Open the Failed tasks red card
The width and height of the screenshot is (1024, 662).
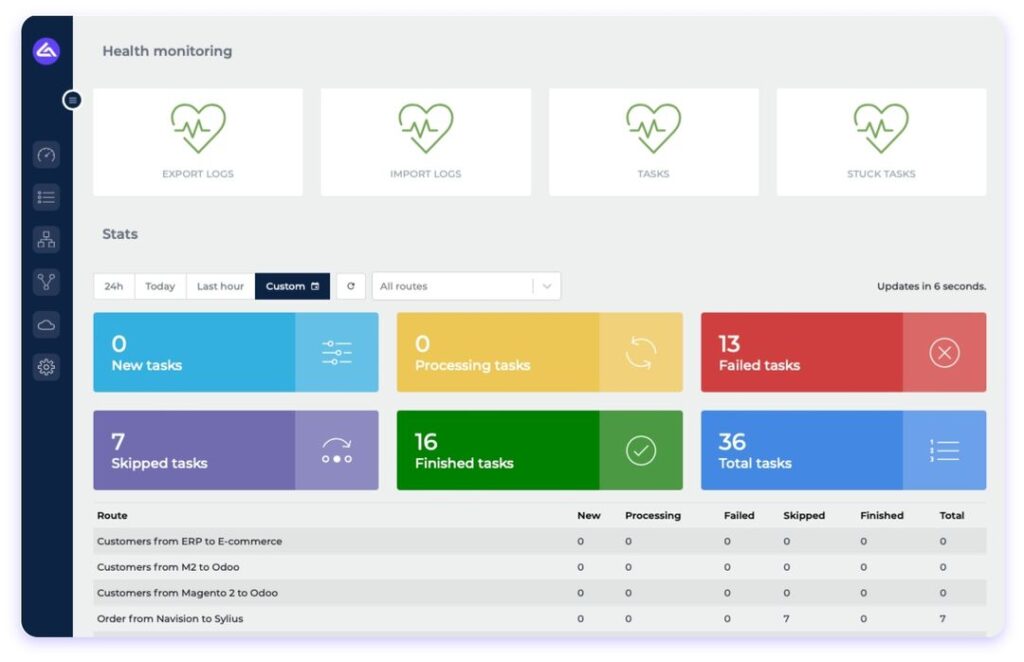tap(843, 352)
